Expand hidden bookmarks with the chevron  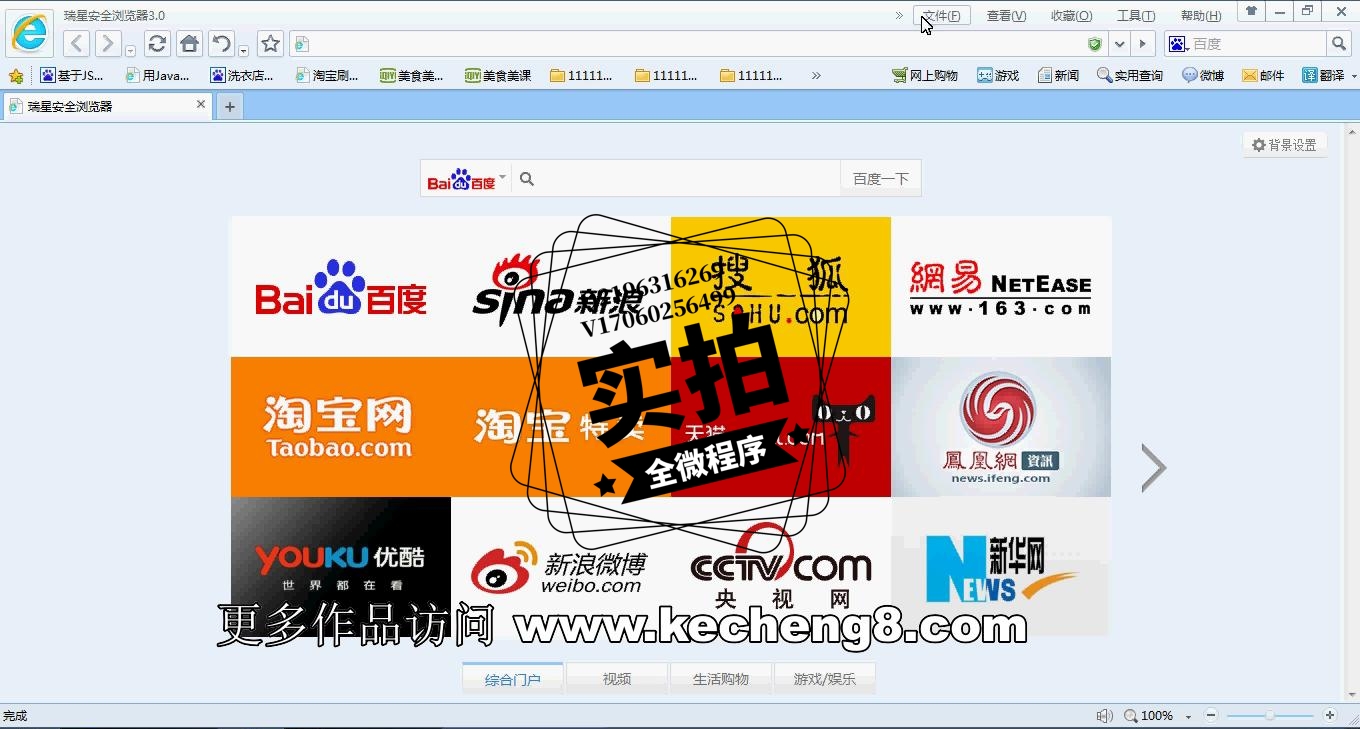pos(816,76)
